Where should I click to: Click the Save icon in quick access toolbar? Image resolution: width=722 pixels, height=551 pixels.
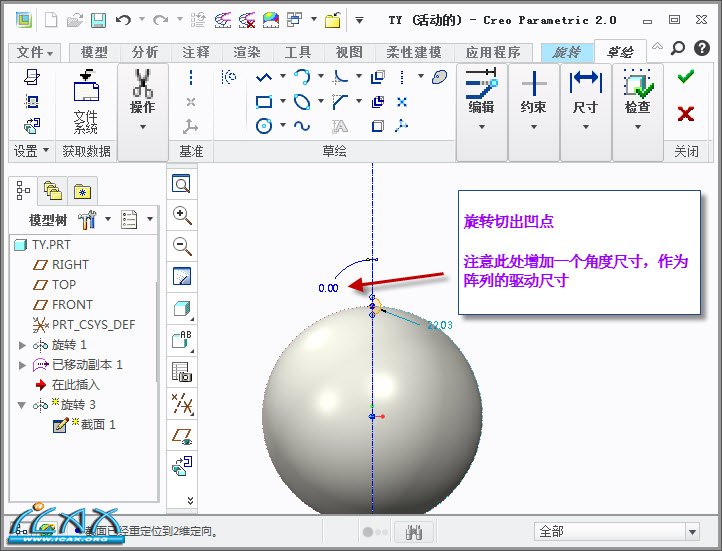click(x=98, y=19)
